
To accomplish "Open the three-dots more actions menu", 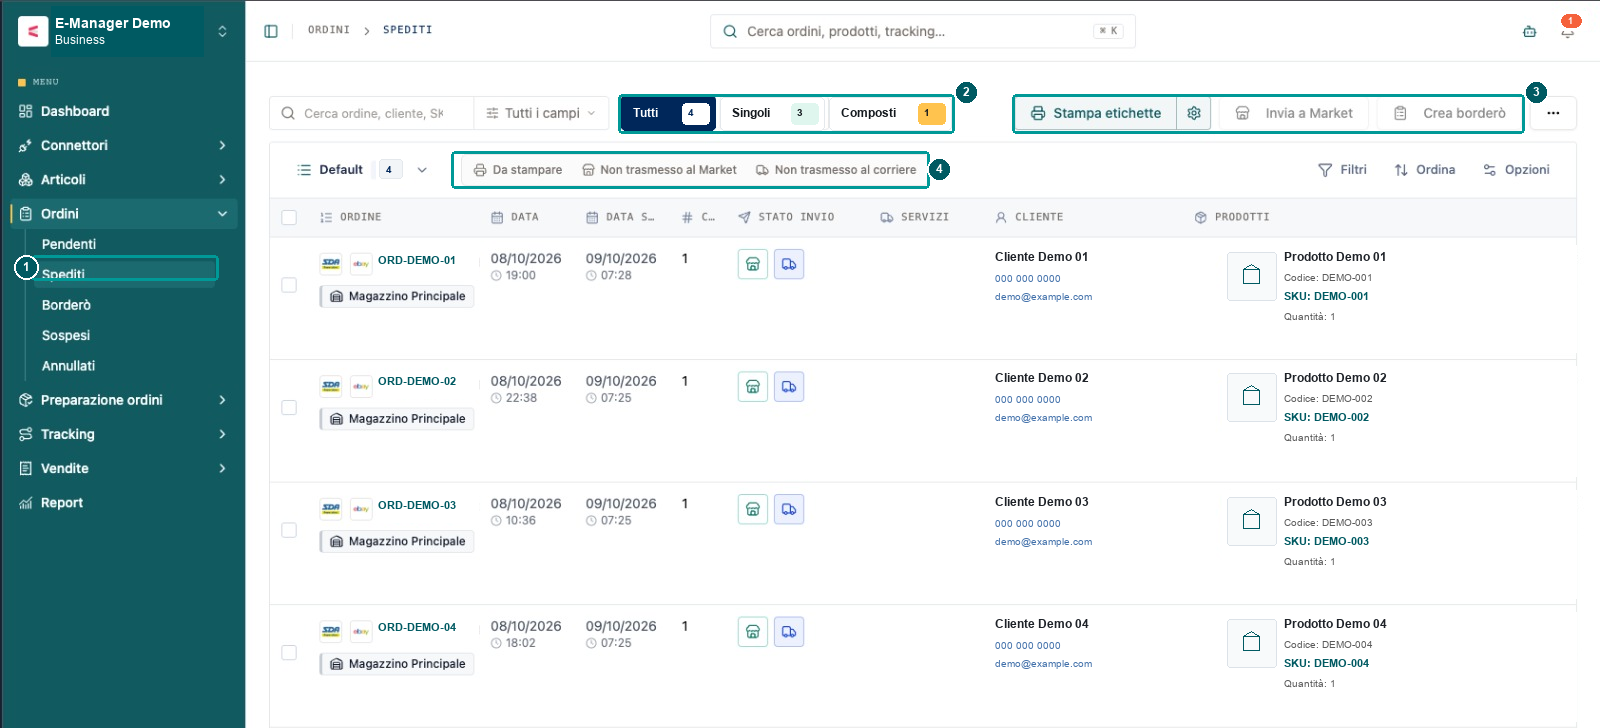I will click(1553, 113).
